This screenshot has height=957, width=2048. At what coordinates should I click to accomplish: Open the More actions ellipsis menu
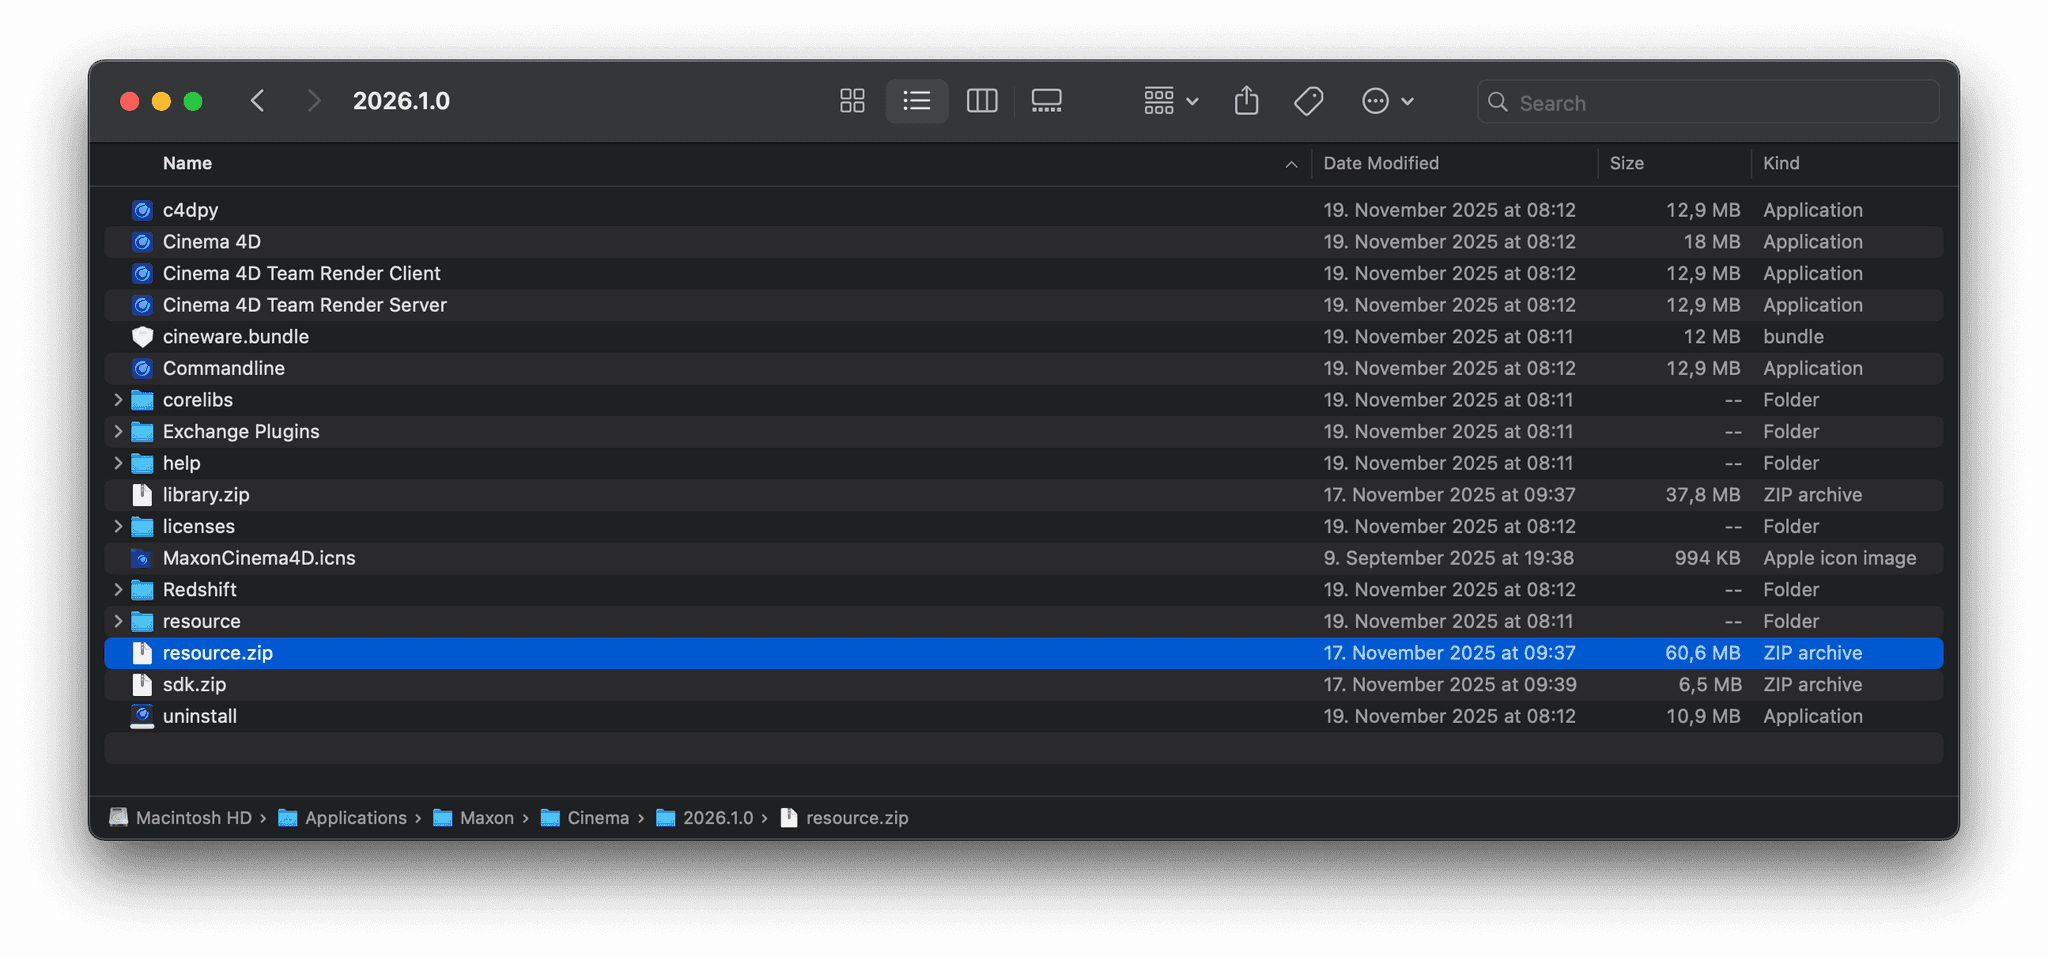pos(1387,101)
